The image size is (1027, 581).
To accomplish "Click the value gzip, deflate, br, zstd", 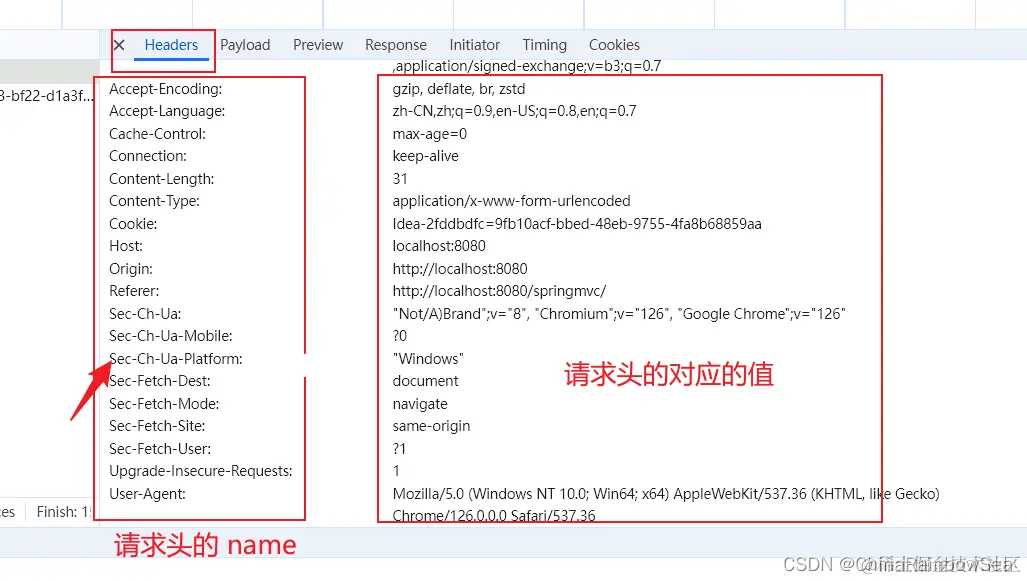I will coord(458,89).
